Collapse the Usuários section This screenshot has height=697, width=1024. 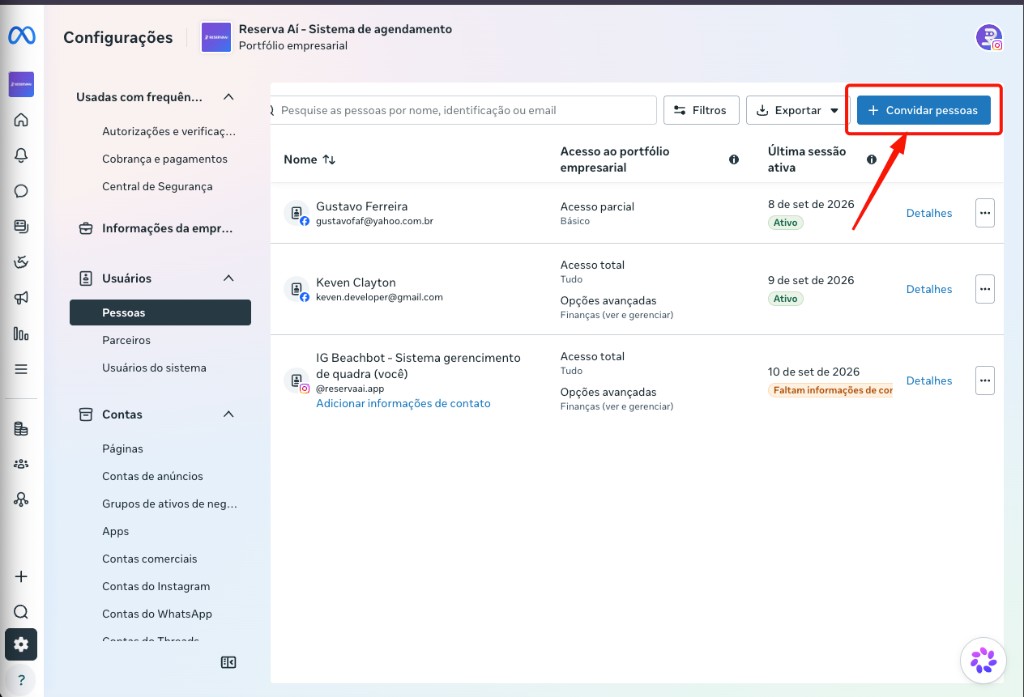pyautogui.click(x=229, y=278)
